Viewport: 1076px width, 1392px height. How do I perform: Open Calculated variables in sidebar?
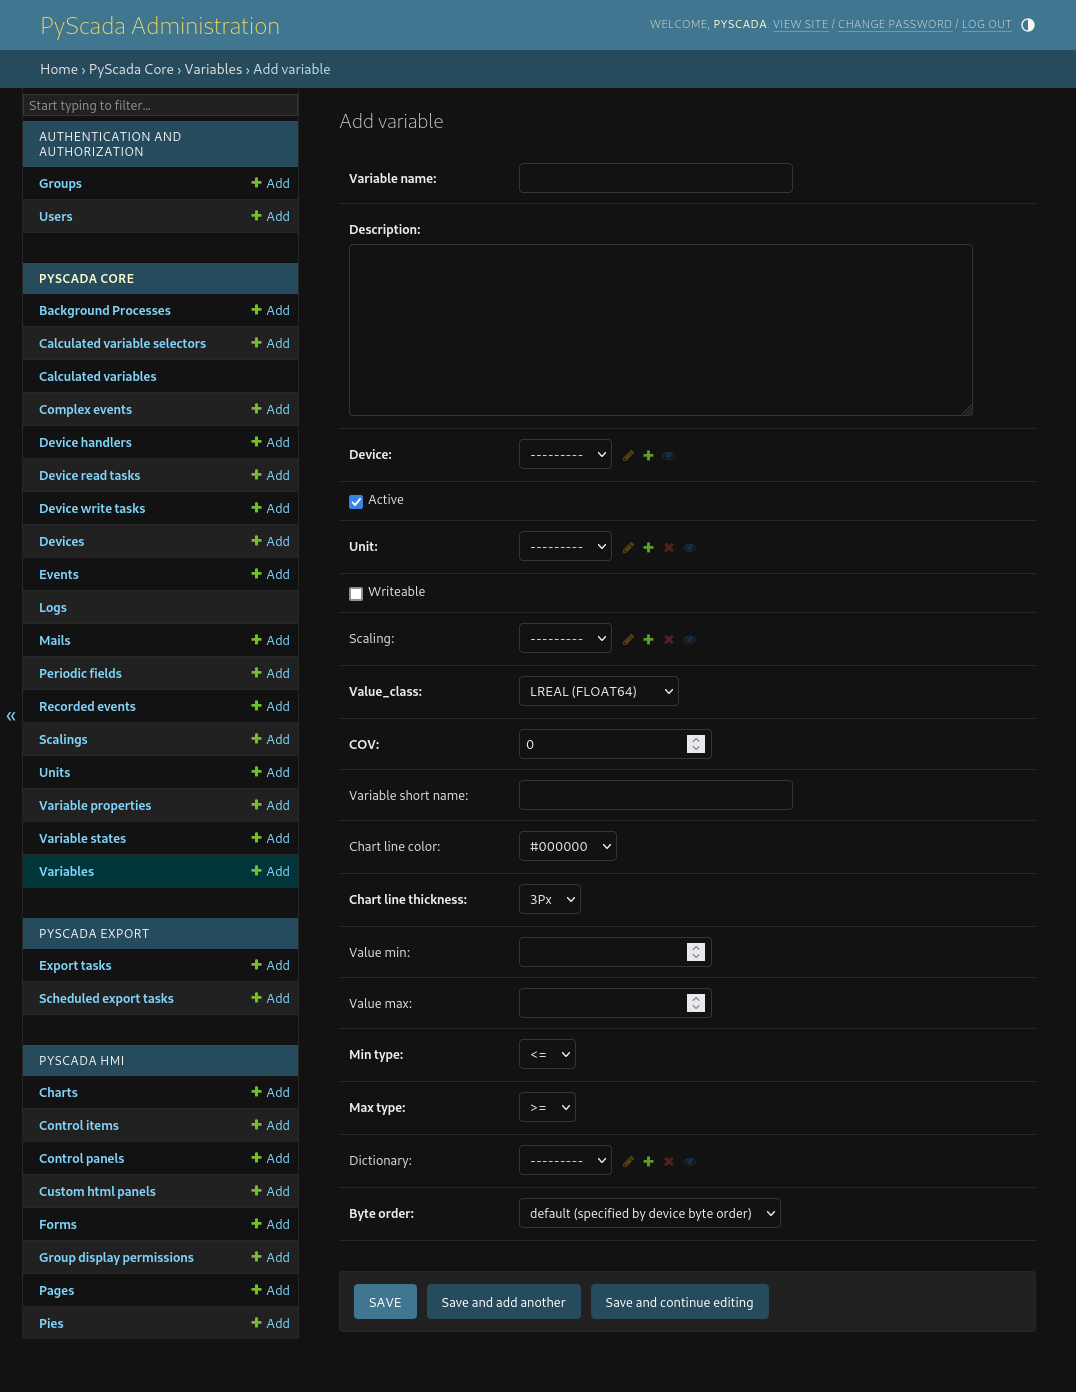pos(98,376)
